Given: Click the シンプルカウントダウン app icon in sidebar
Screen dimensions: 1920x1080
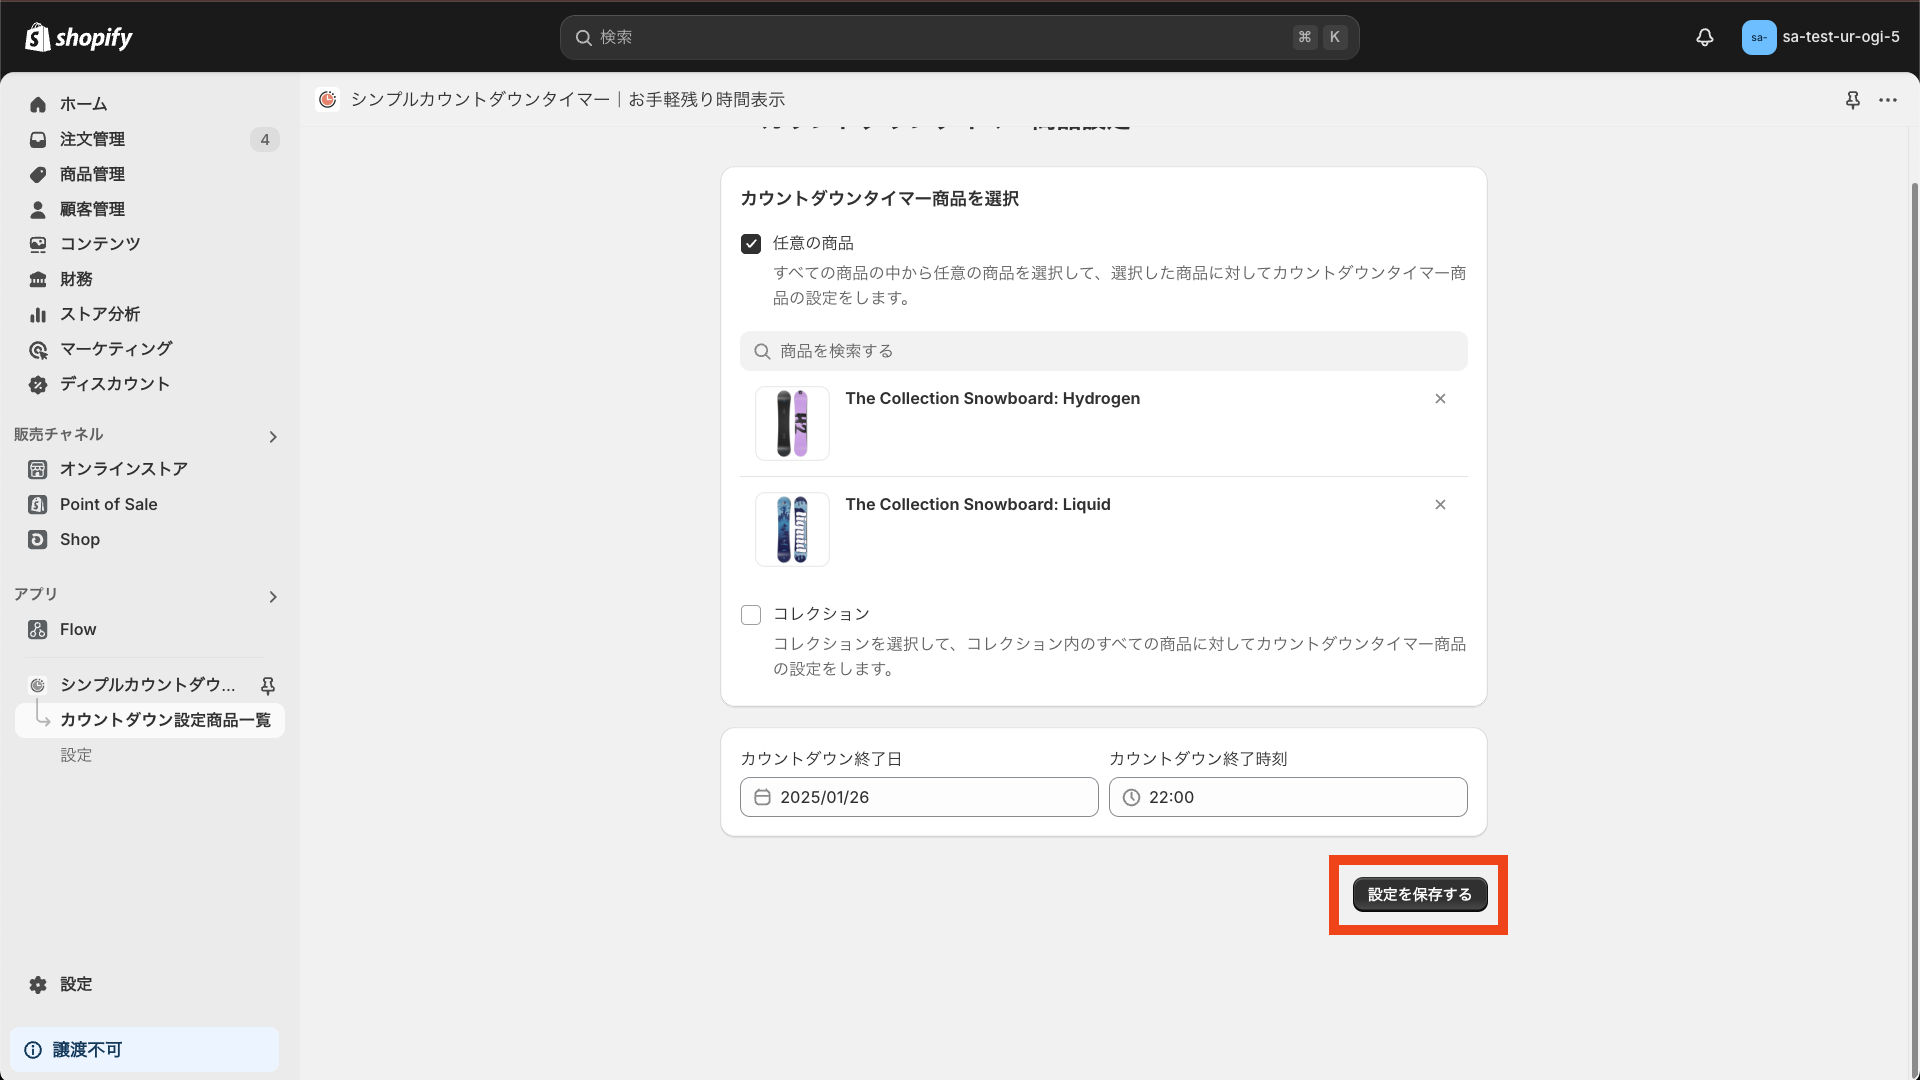Looking at the screenshot, I should click(37, 685).
